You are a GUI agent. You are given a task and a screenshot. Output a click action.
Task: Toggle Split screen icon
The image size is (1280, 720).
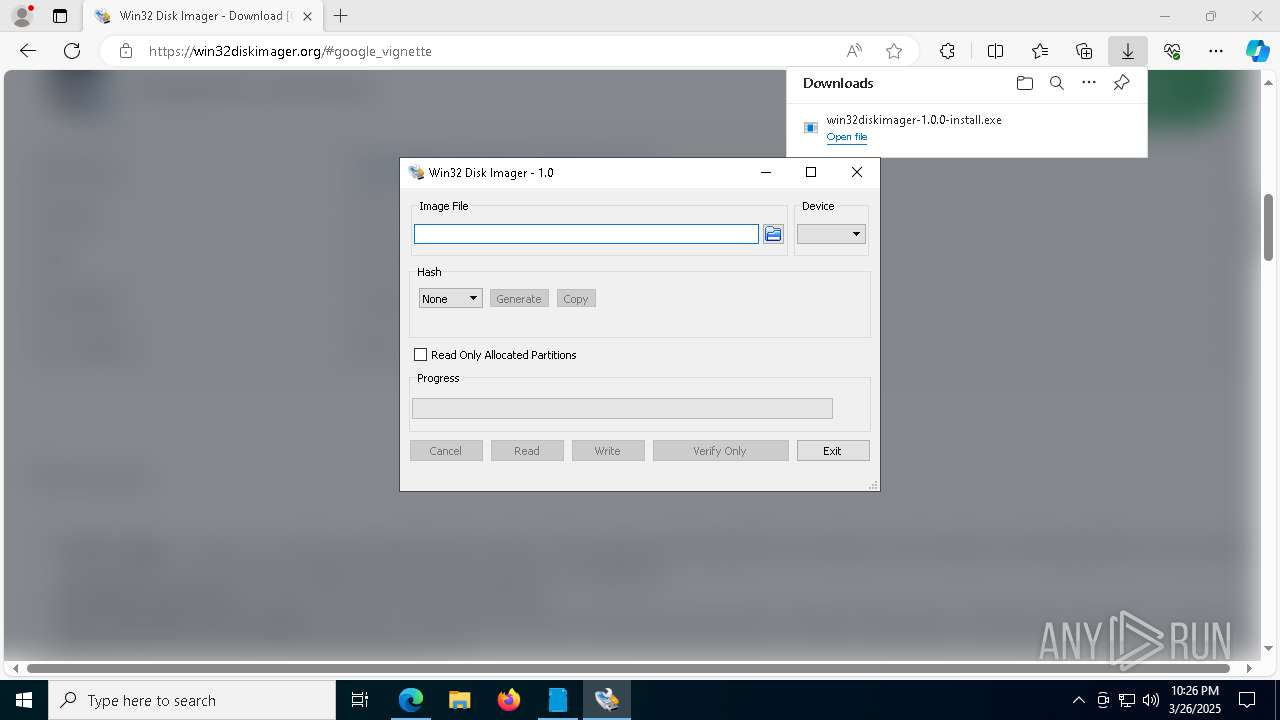(x=996, y=51)
